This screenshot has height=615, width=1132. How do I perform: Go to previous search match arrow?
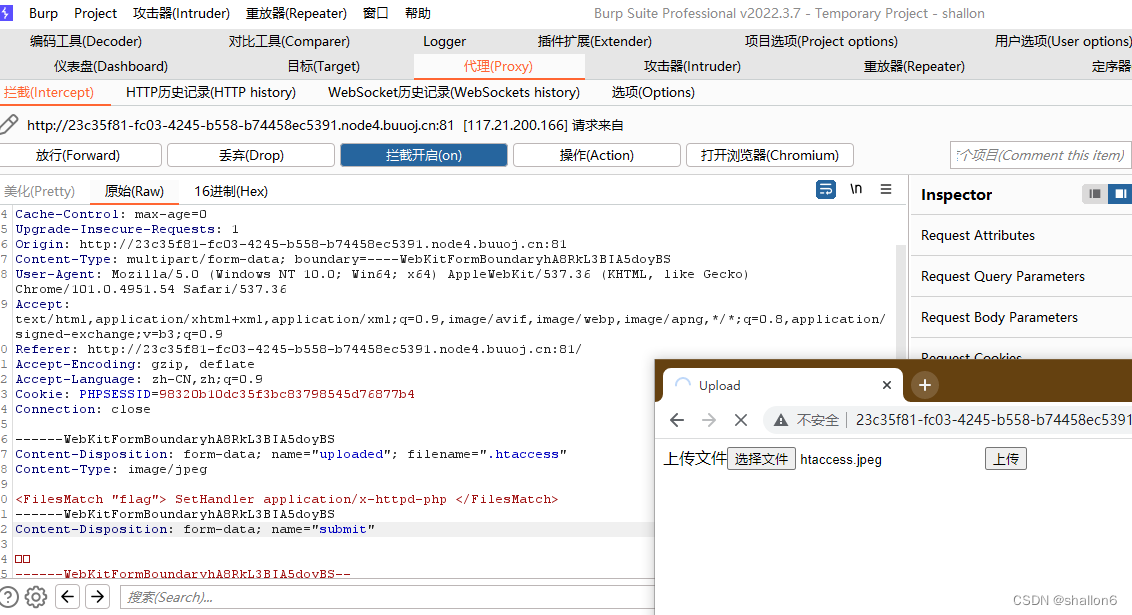click(x=67, y=596)
